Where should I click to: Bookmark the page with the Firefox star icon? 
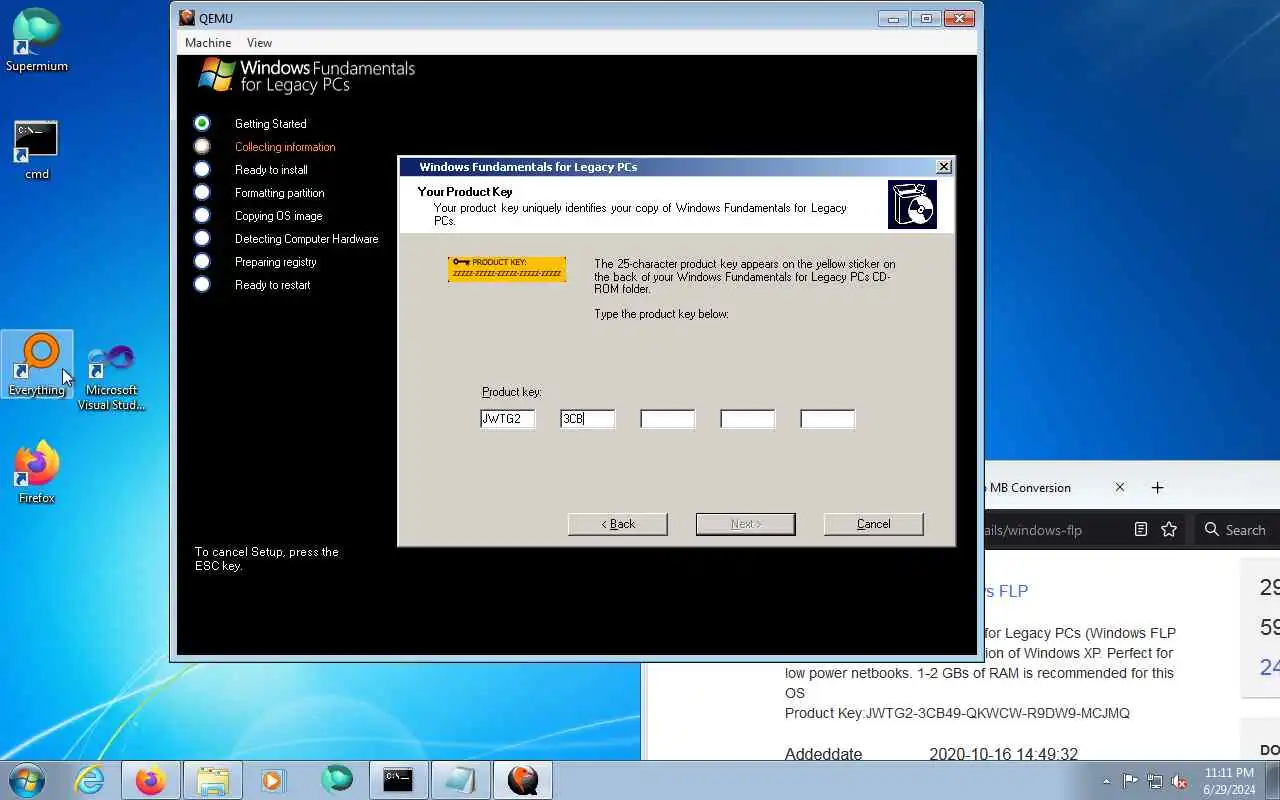pyautogui.click(x=1169, y=530)
